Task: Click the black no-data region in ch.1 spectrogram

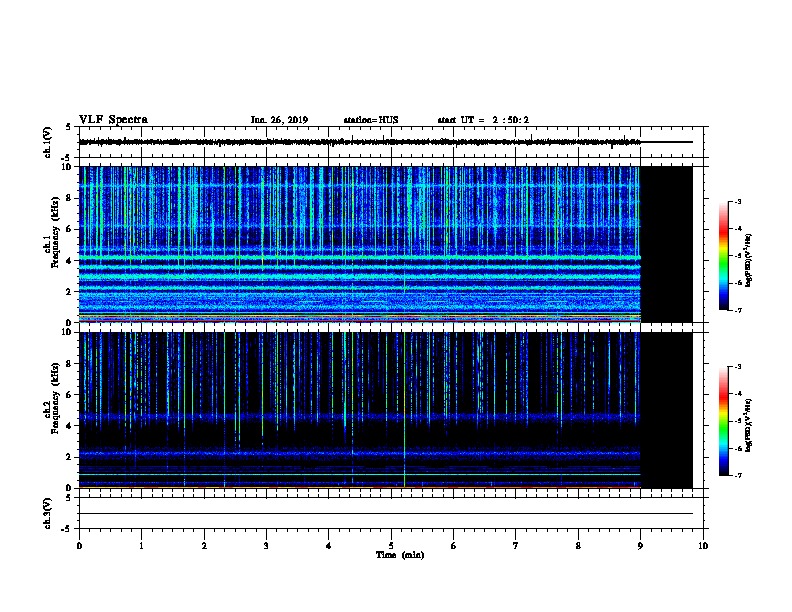Action: (x=667, y=244)
